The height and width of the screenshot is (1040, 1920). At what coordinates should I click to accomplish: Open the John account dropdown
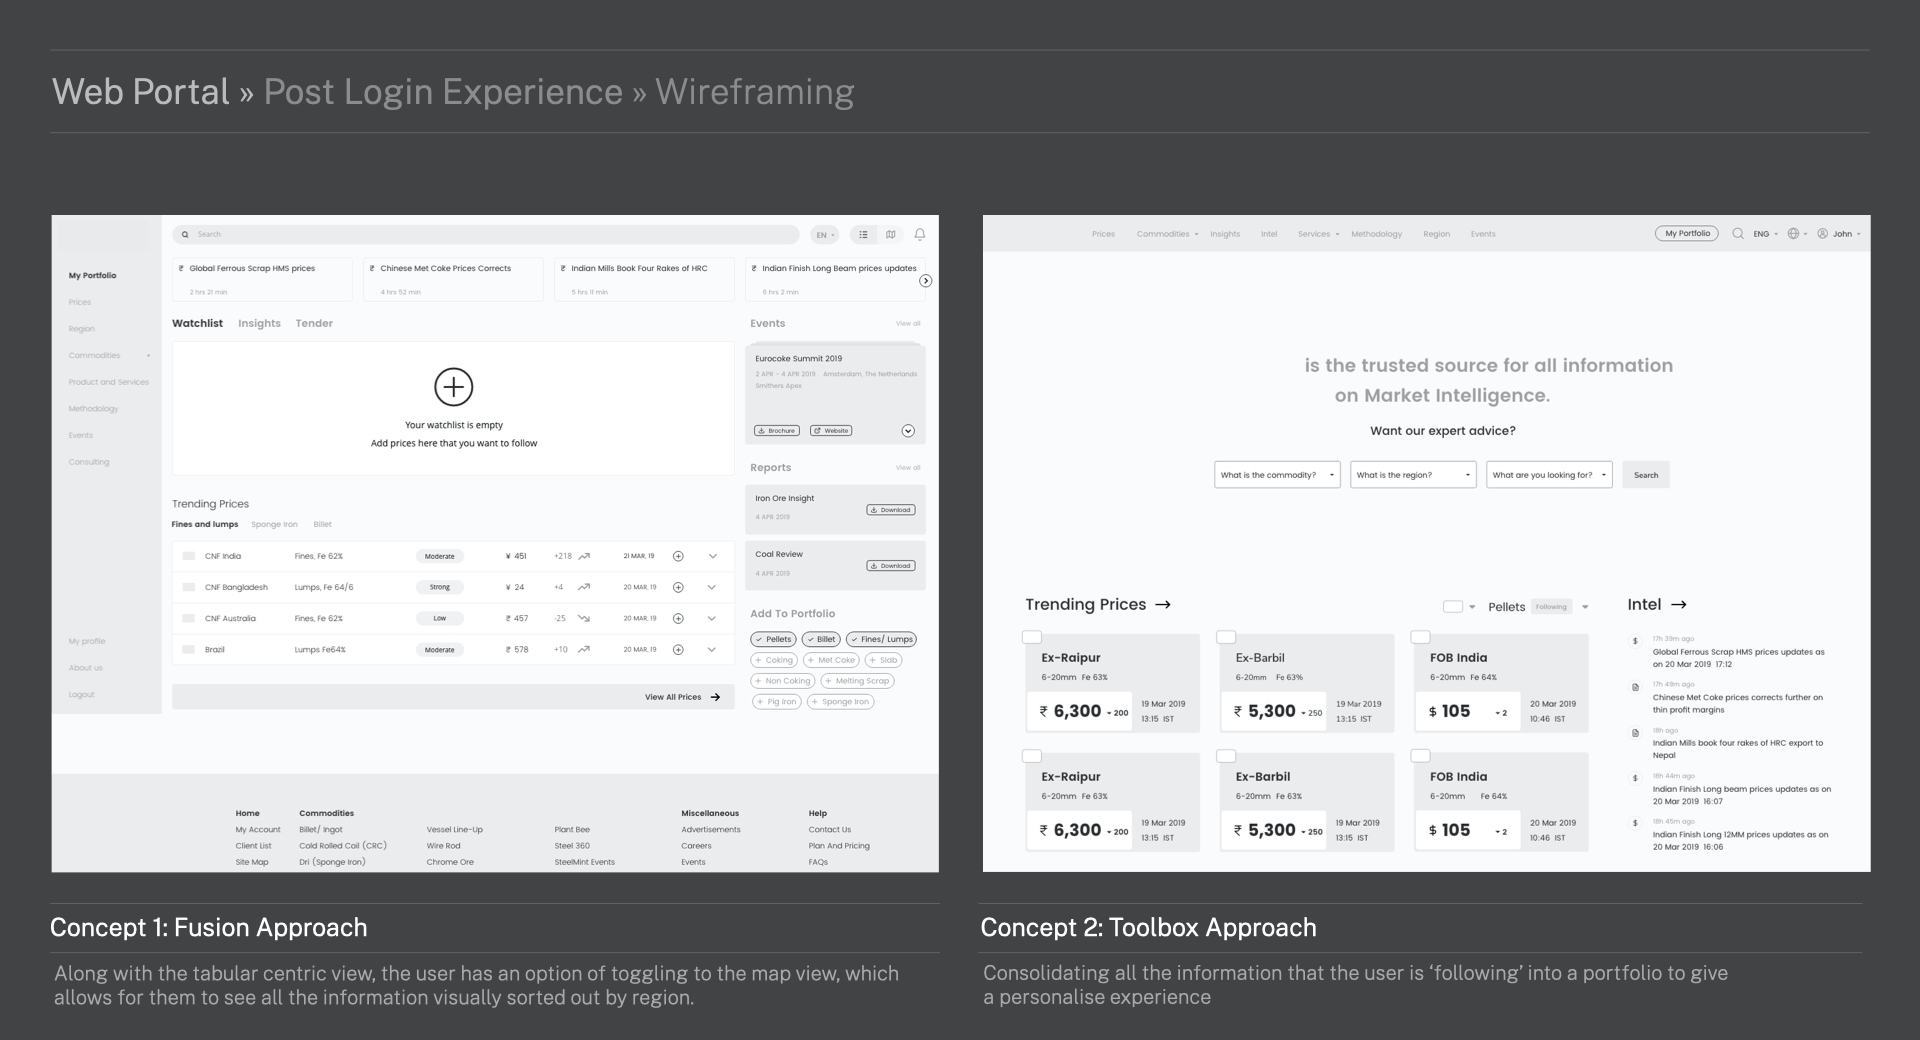tap(1846, 234)
